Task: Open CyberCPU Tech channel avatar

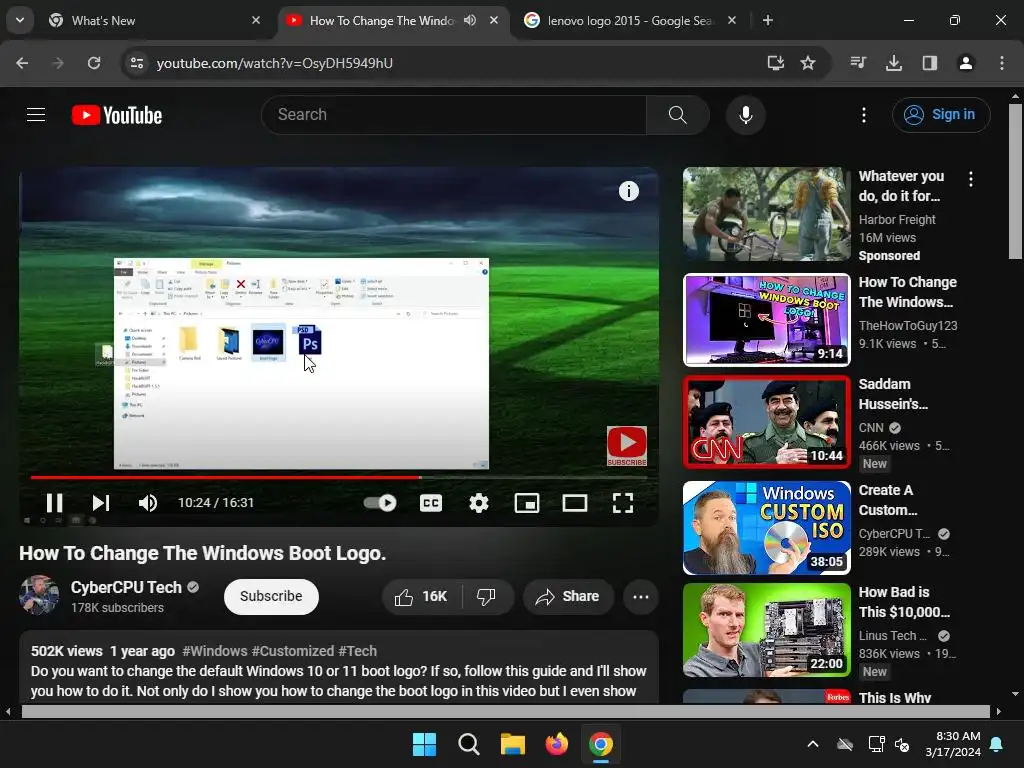Action: click(x=39, y=595)
